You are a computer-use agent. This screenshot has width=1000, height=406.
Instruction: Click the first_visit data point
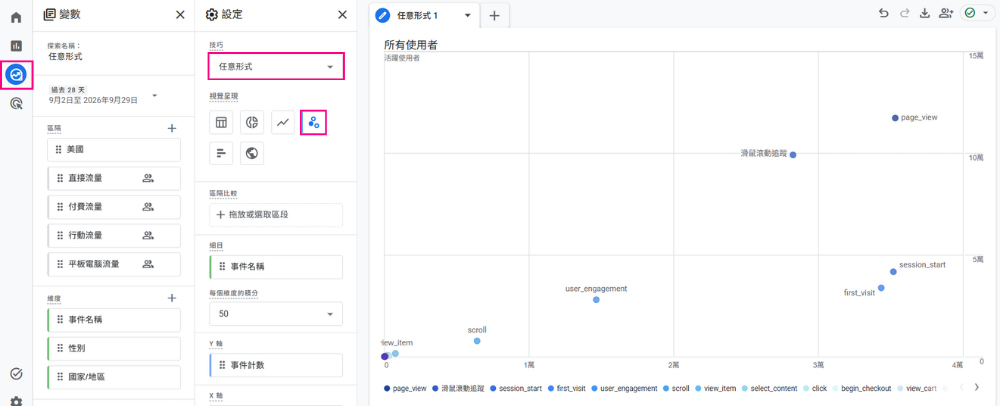coord(881,288)
